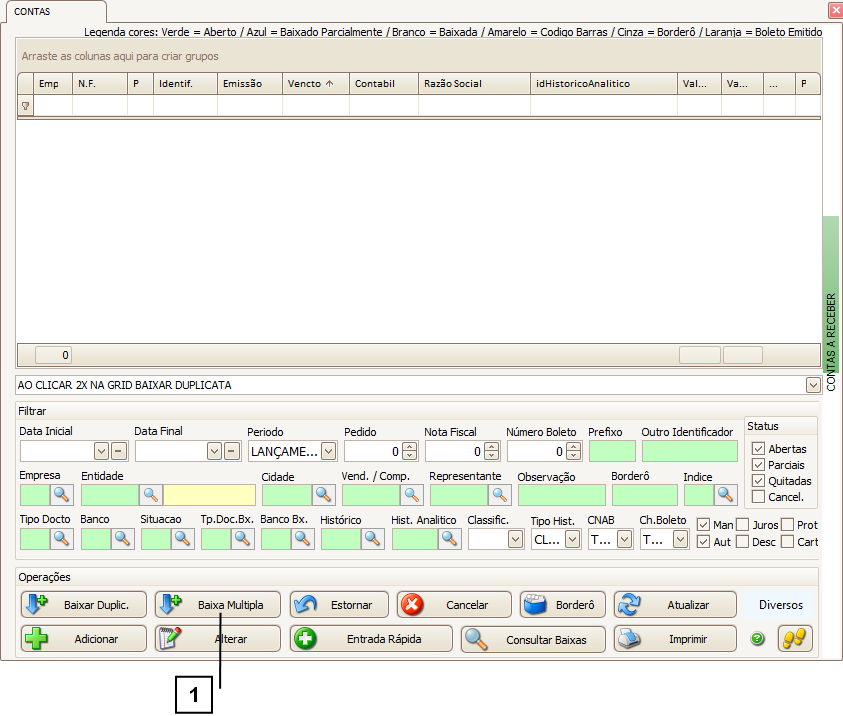Select the CONTAS tab
843x716 pixels.
pyautogui.click(x=32, y=11)
